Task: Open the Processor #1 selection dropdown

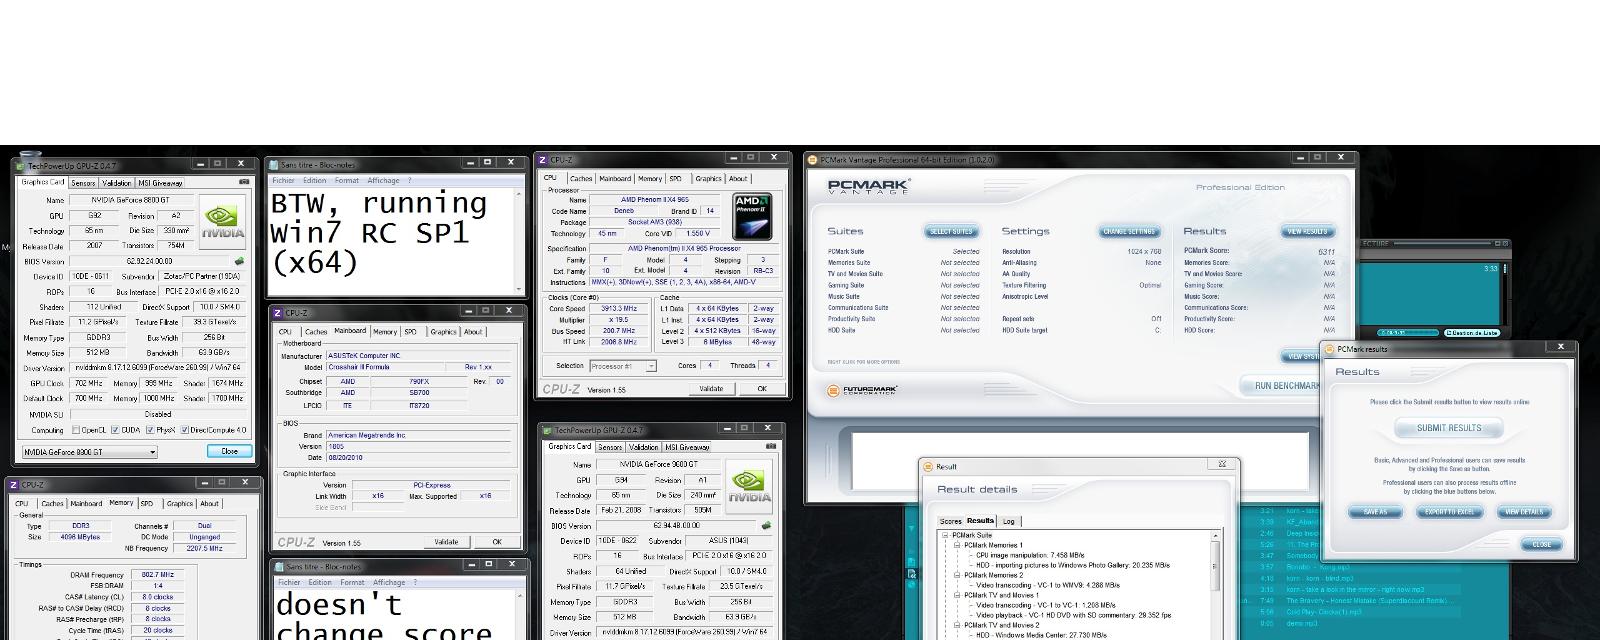Action: pyautogui.click(x=623, y=366)
